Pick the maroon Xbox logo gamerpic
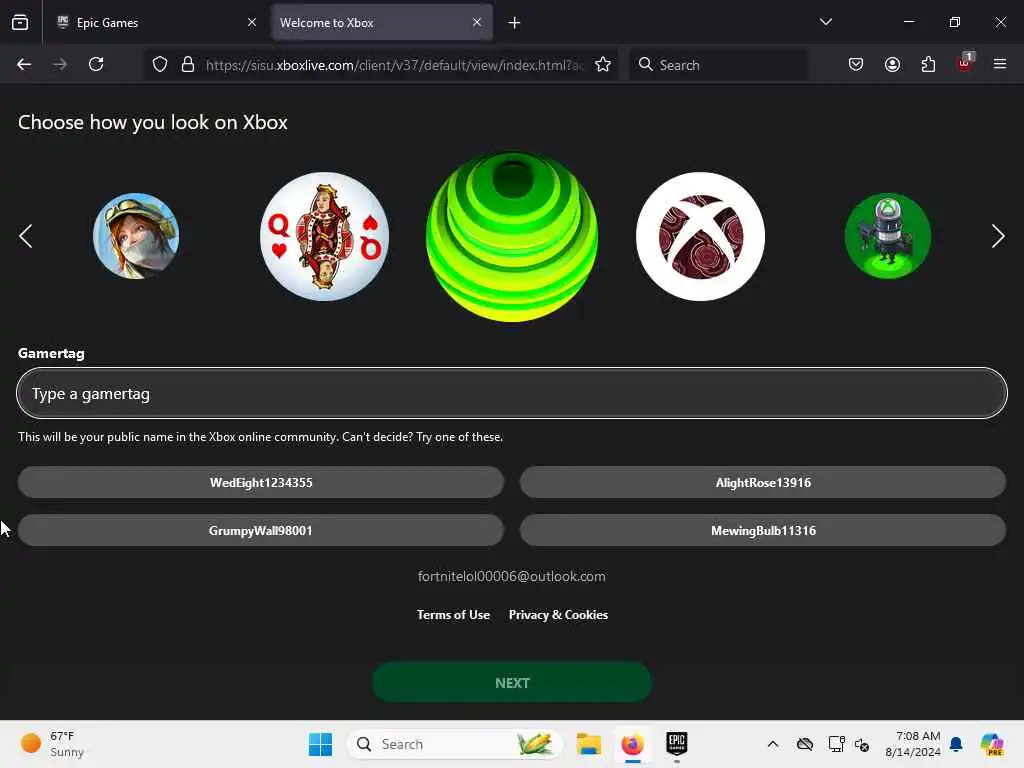This screenshot has width=1024, height=768. point(700,236)
